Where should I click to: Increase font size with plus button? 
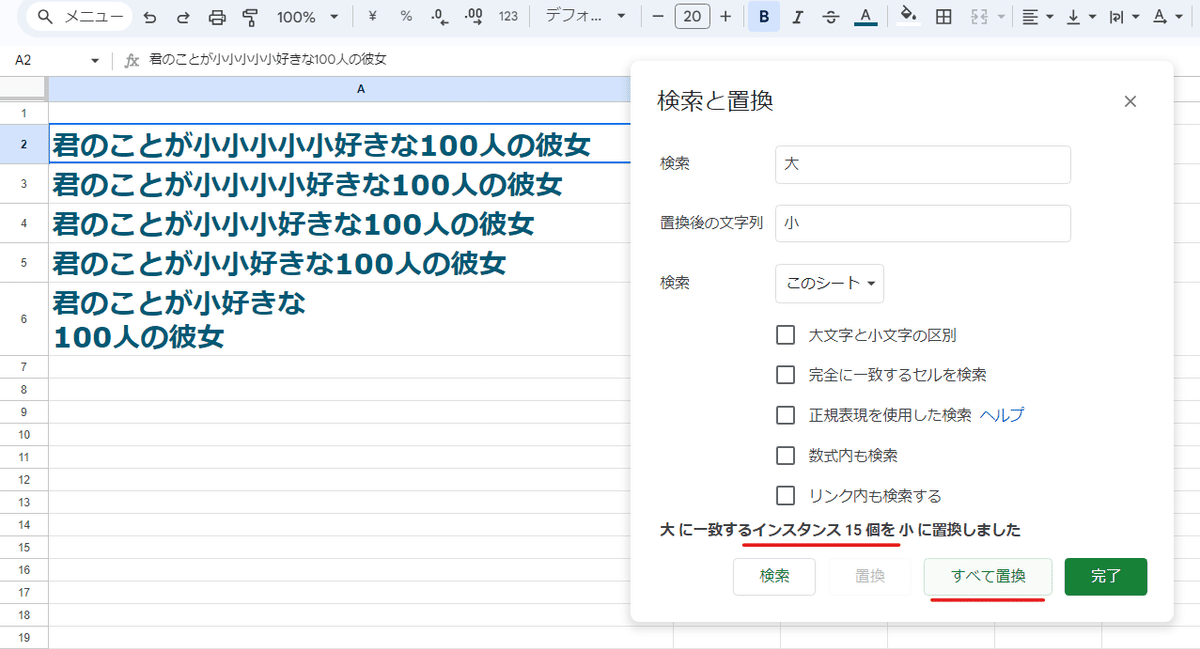pos(726,17)
